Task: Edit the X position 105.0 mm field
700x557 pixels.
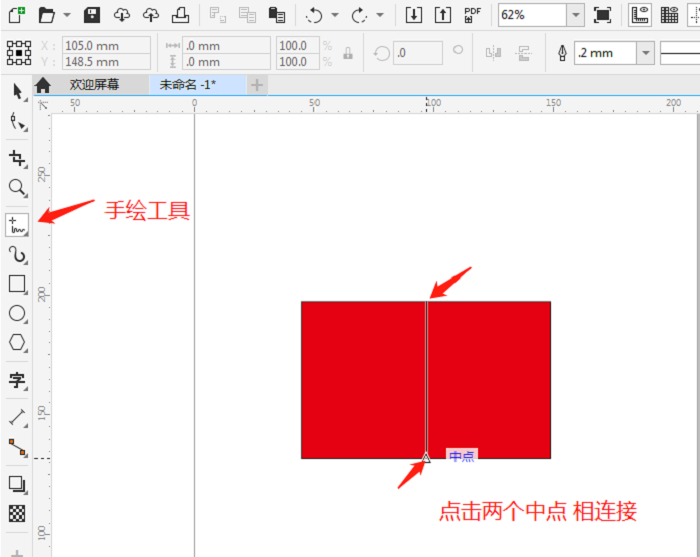Action: [x=106, y=46]
